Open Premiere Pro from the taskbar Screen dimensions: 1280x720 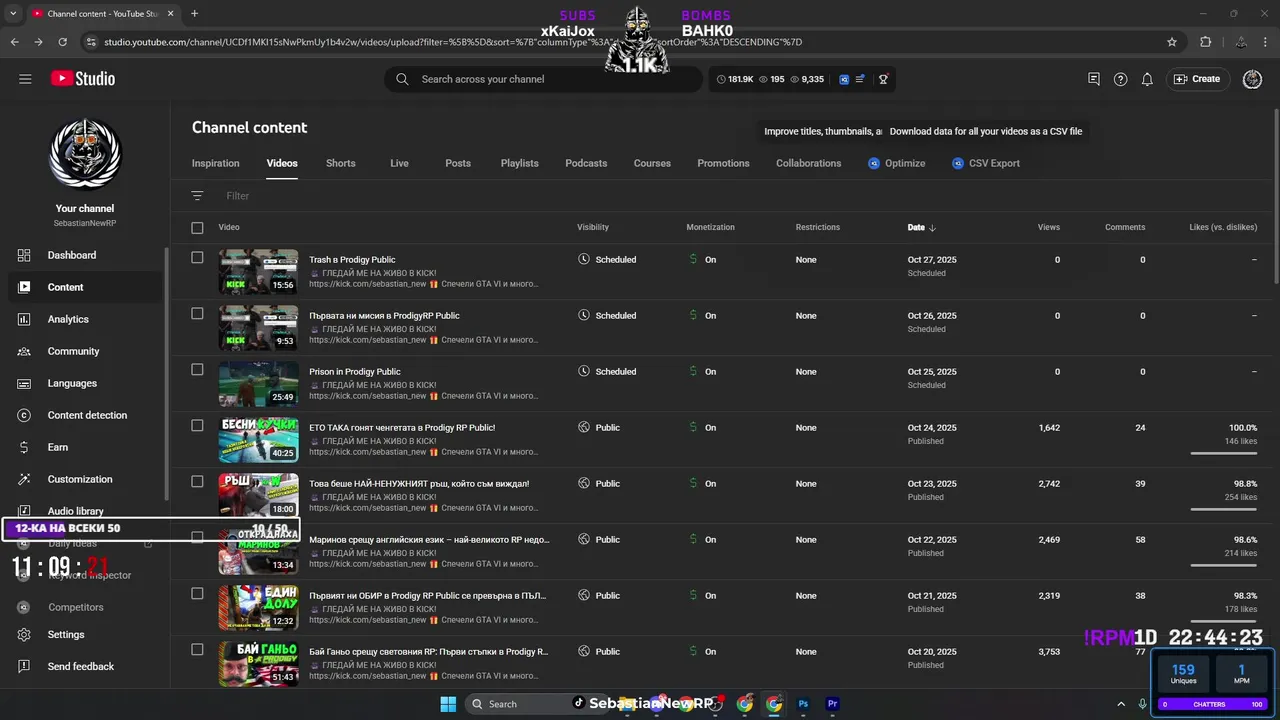click(x=832, y=704)
